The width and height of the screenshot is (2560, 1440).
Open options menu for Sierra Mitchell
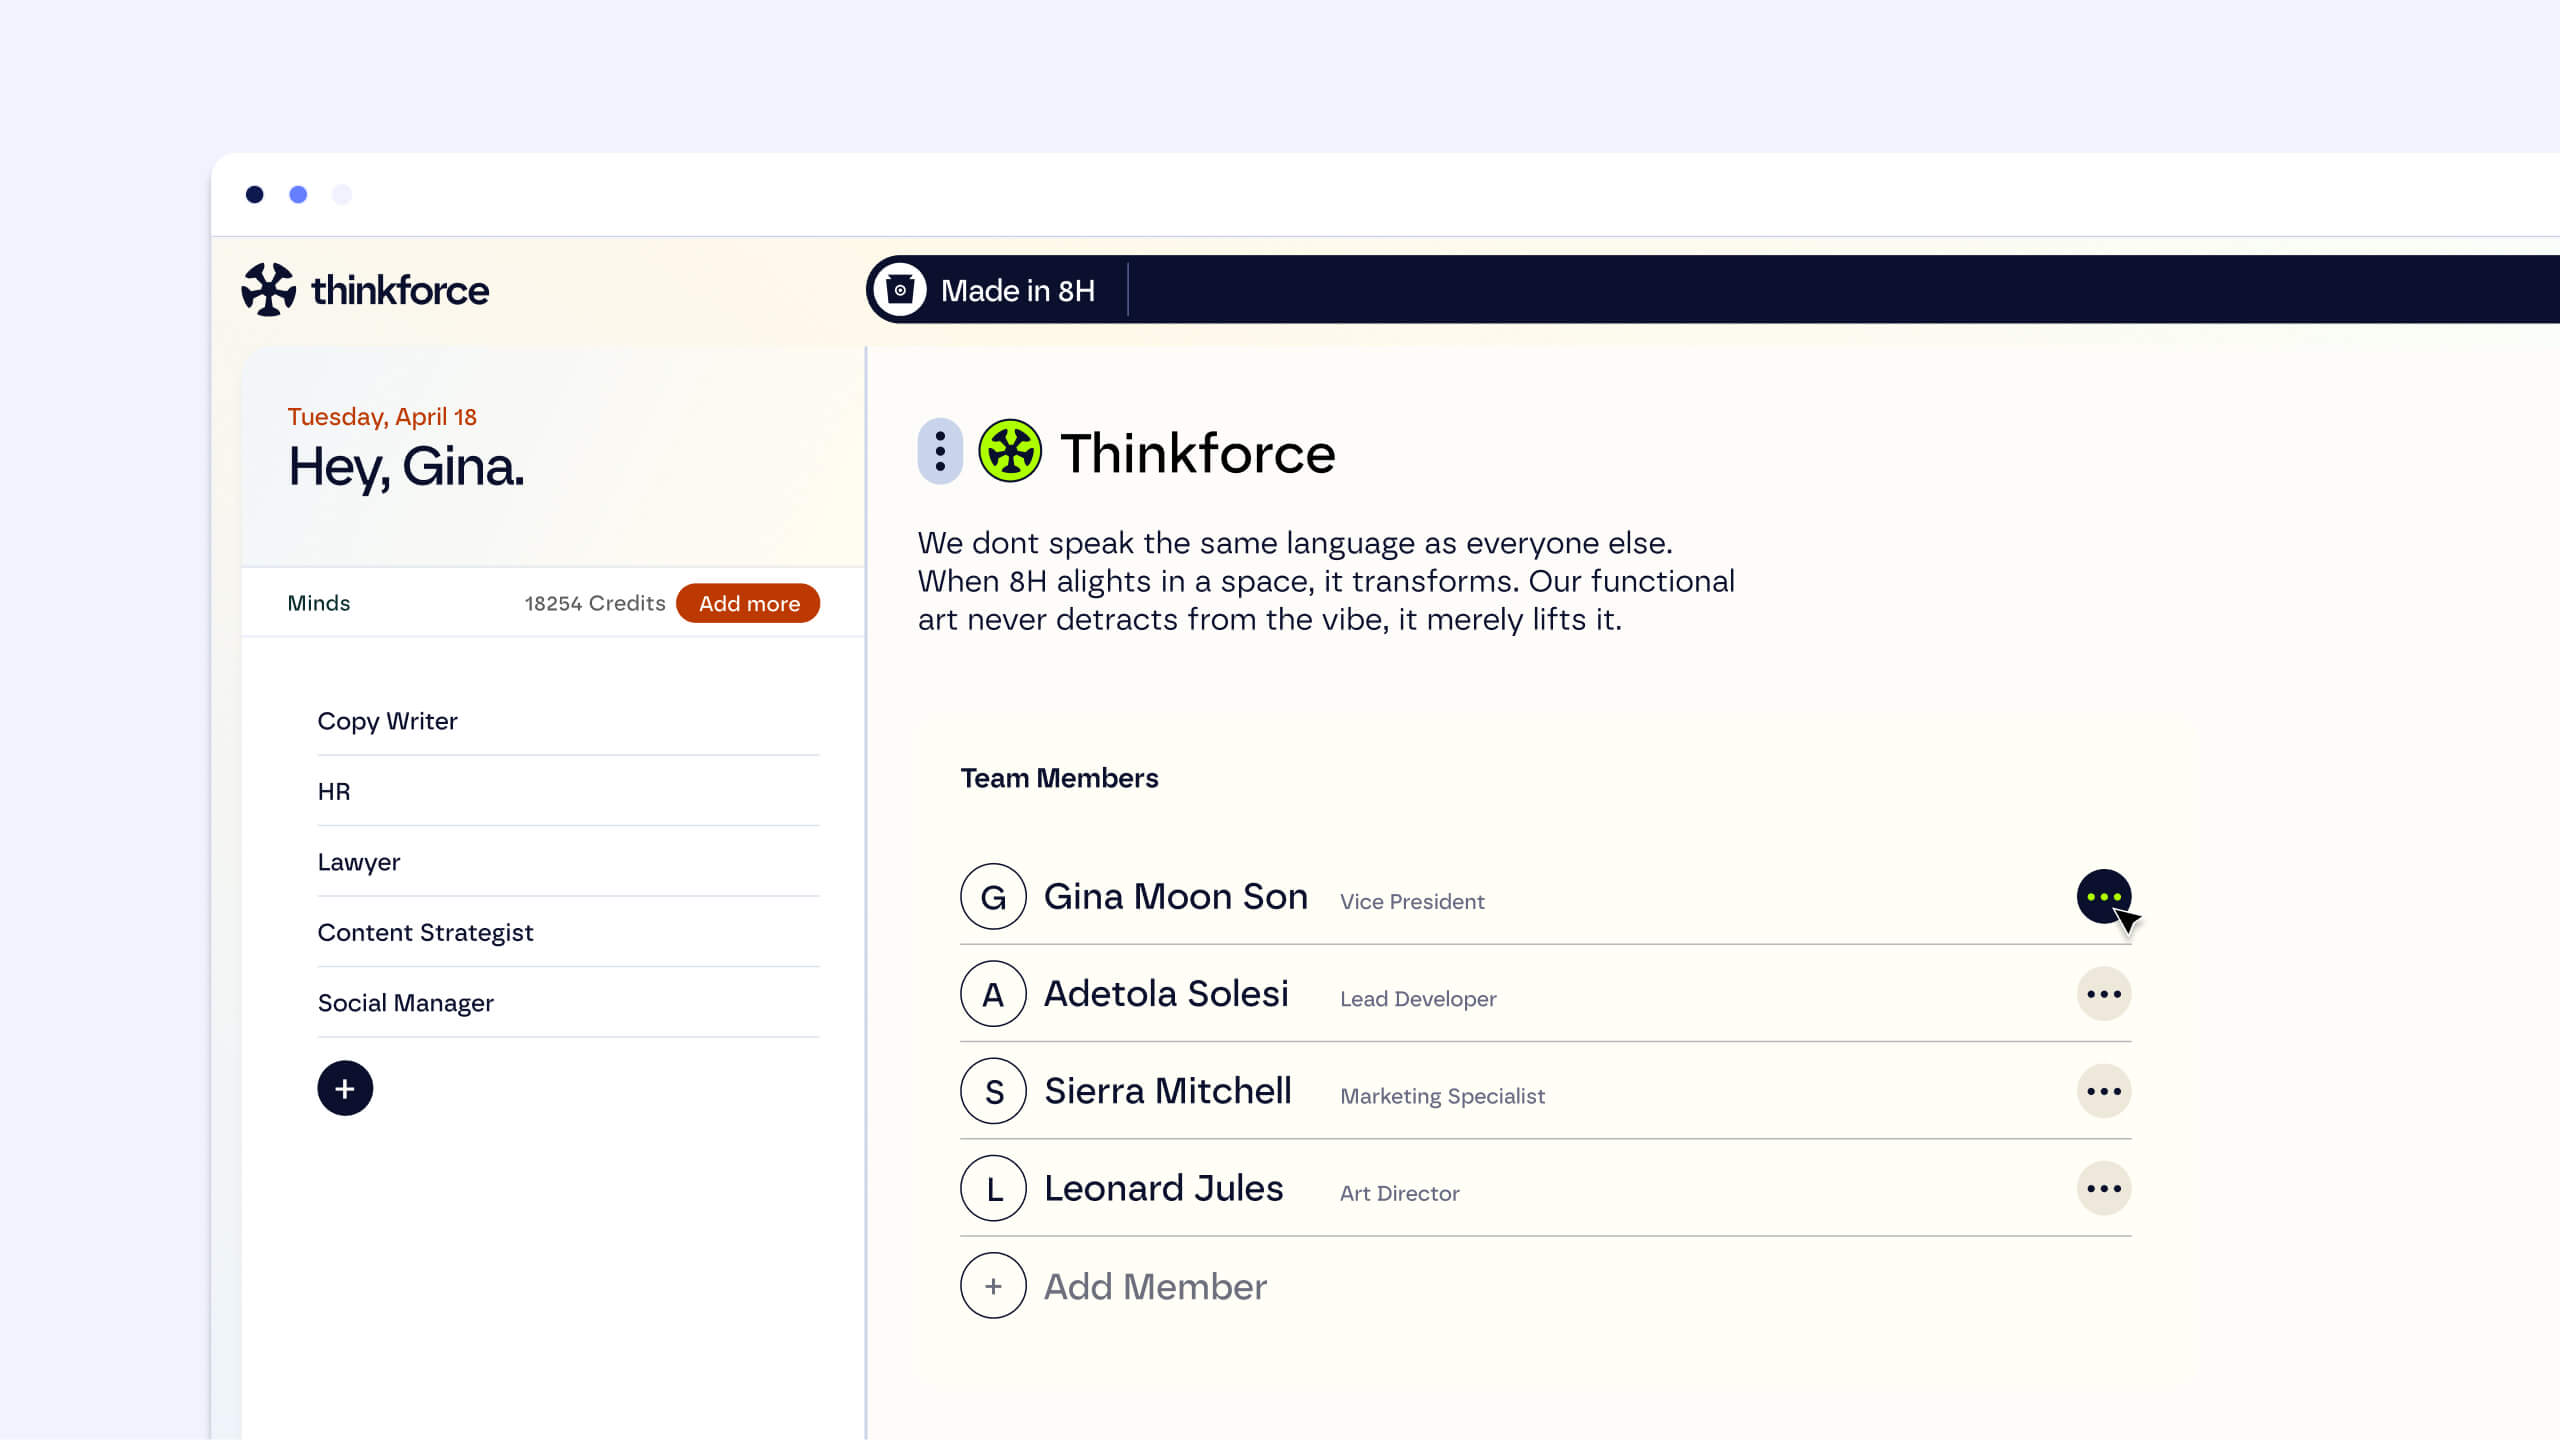point(2103,1091)
